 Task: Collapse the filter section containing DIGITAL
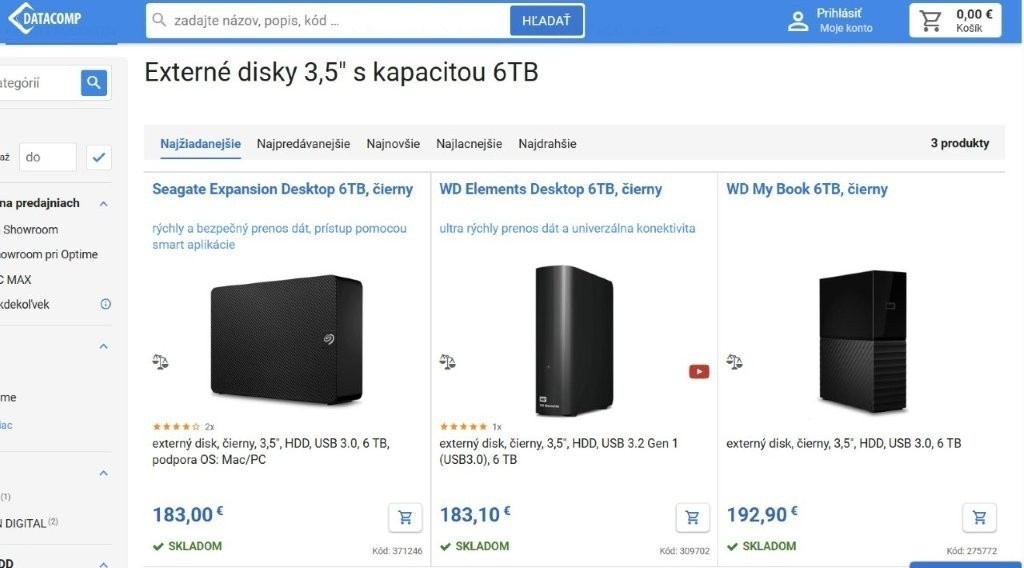click(x=103, y=473)
